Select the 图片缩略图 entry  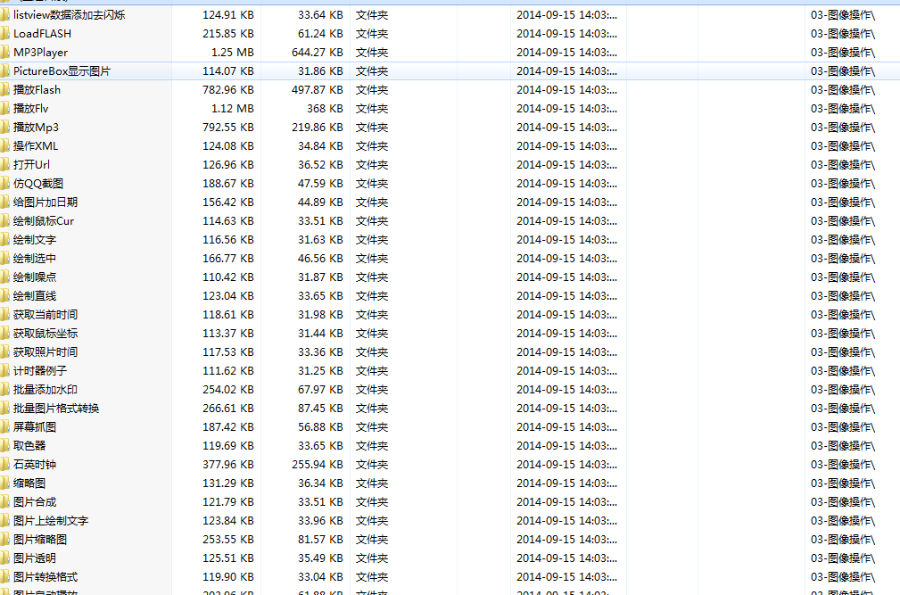pyautogui.click(x=40, y=540)
